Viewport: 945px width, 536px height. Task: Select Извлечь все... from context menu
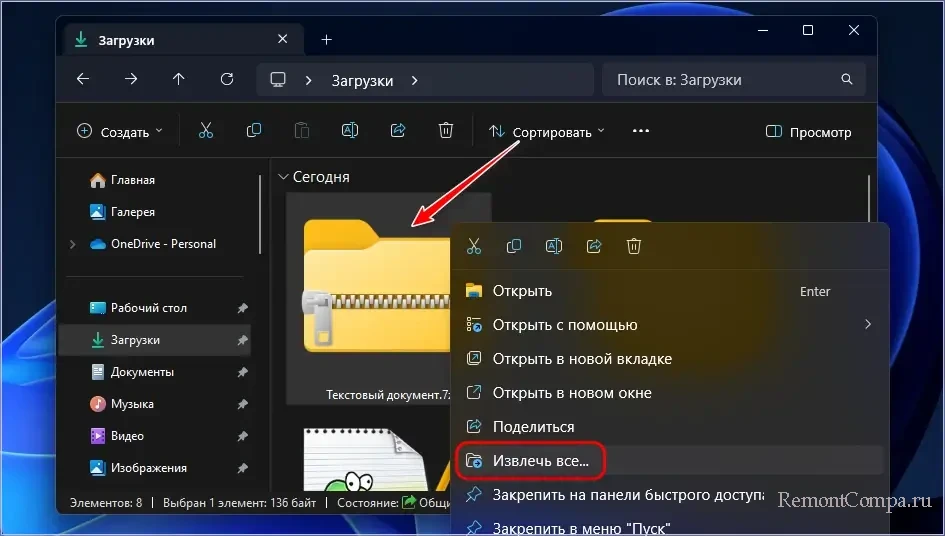[x=547, y=461]
